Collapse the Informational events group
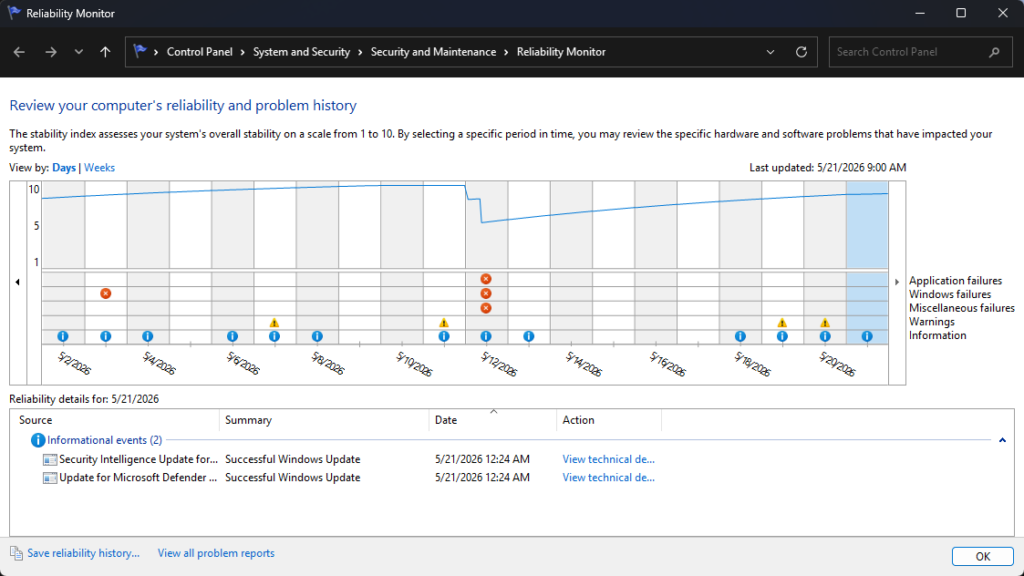Screen dimensions: 1024x576 (x=1002, y=440)
